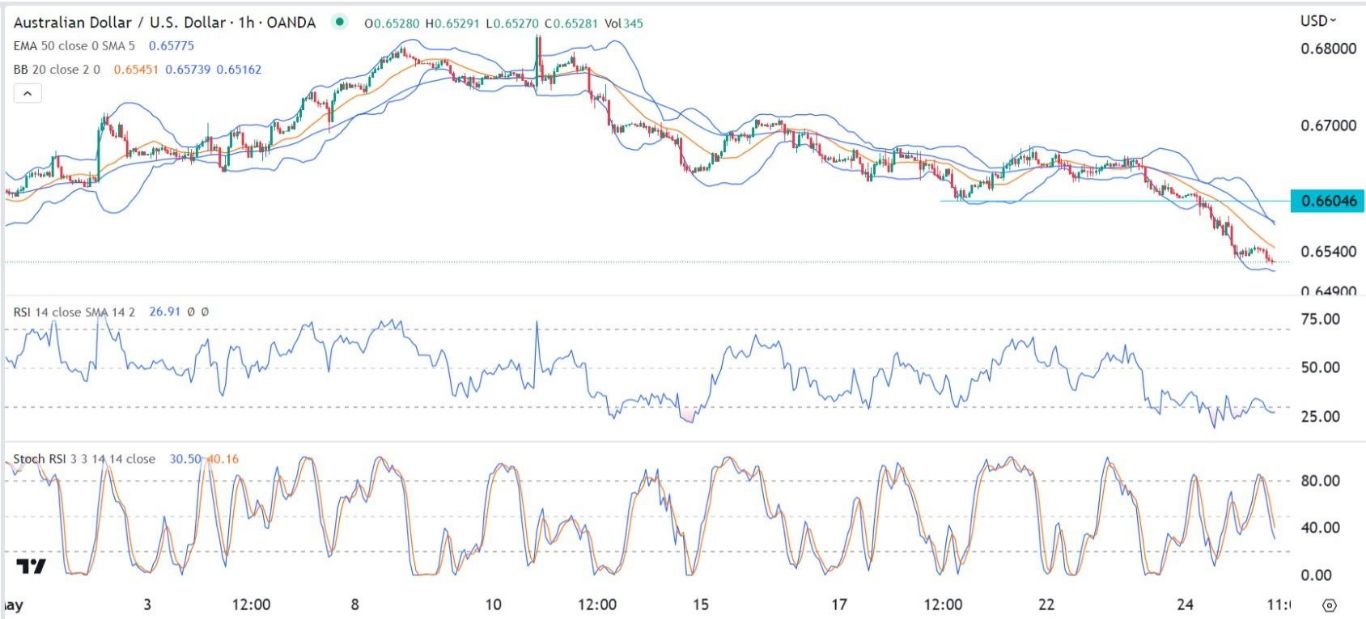The height and width of the screenshot is (619, 1366).
Task: Click the horizontal support line at 0.66046
Action: (1100, 201)
